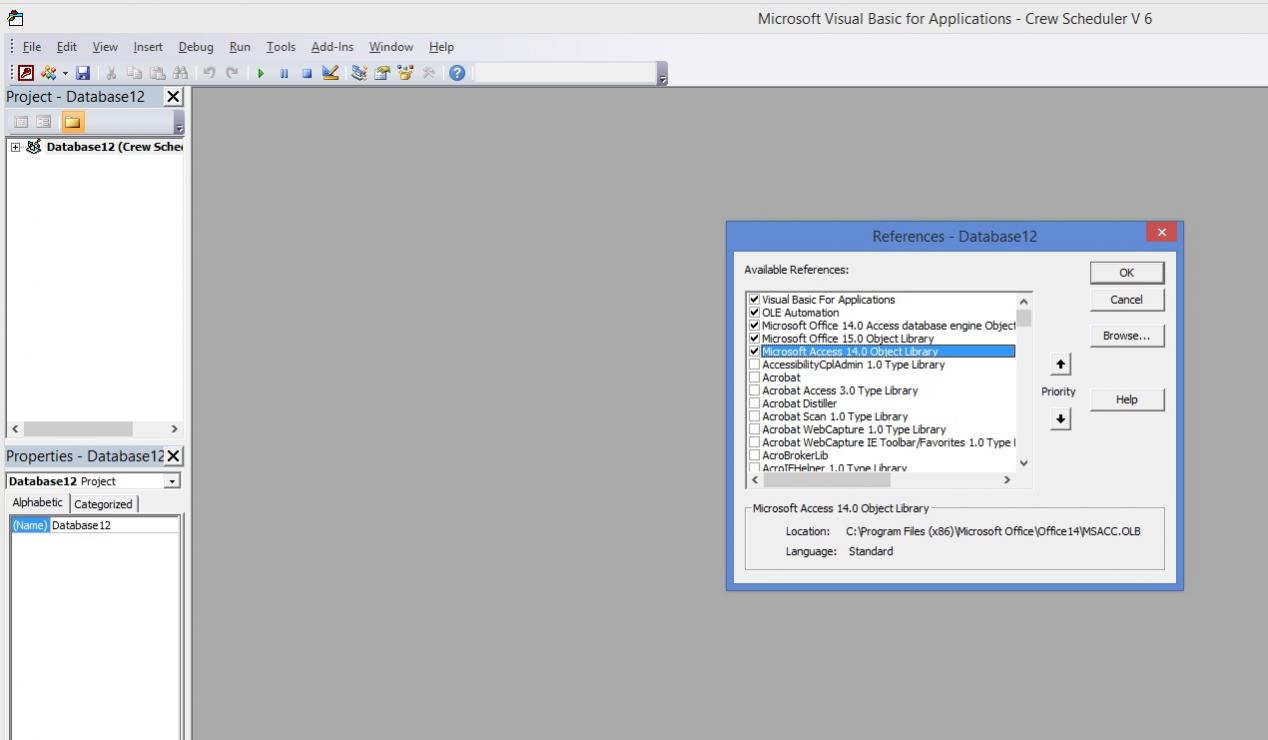The image size is (1268, 740).
Task: Check Acrobat Scan 1.0 Type Library
Action: click(754, 416)
